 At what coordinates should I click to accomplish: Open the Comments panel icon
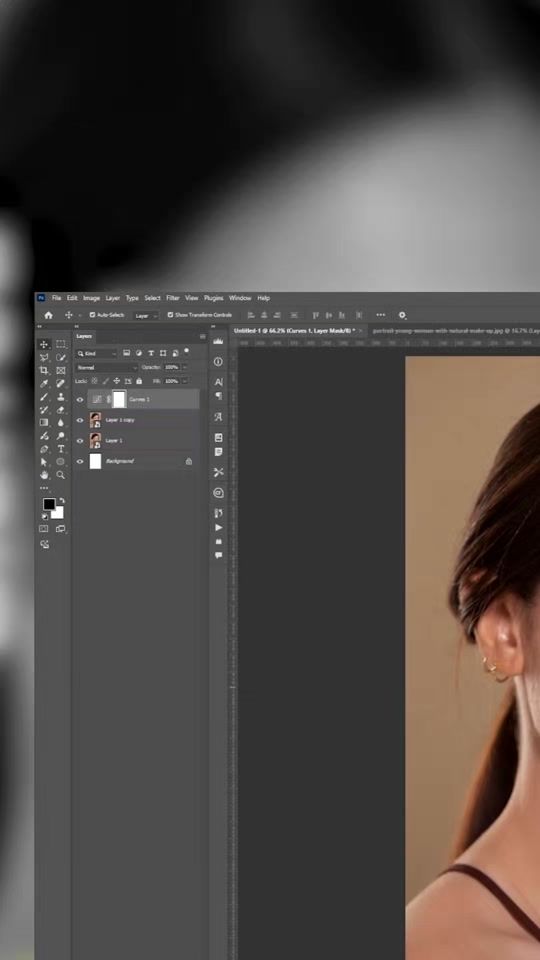218,555
